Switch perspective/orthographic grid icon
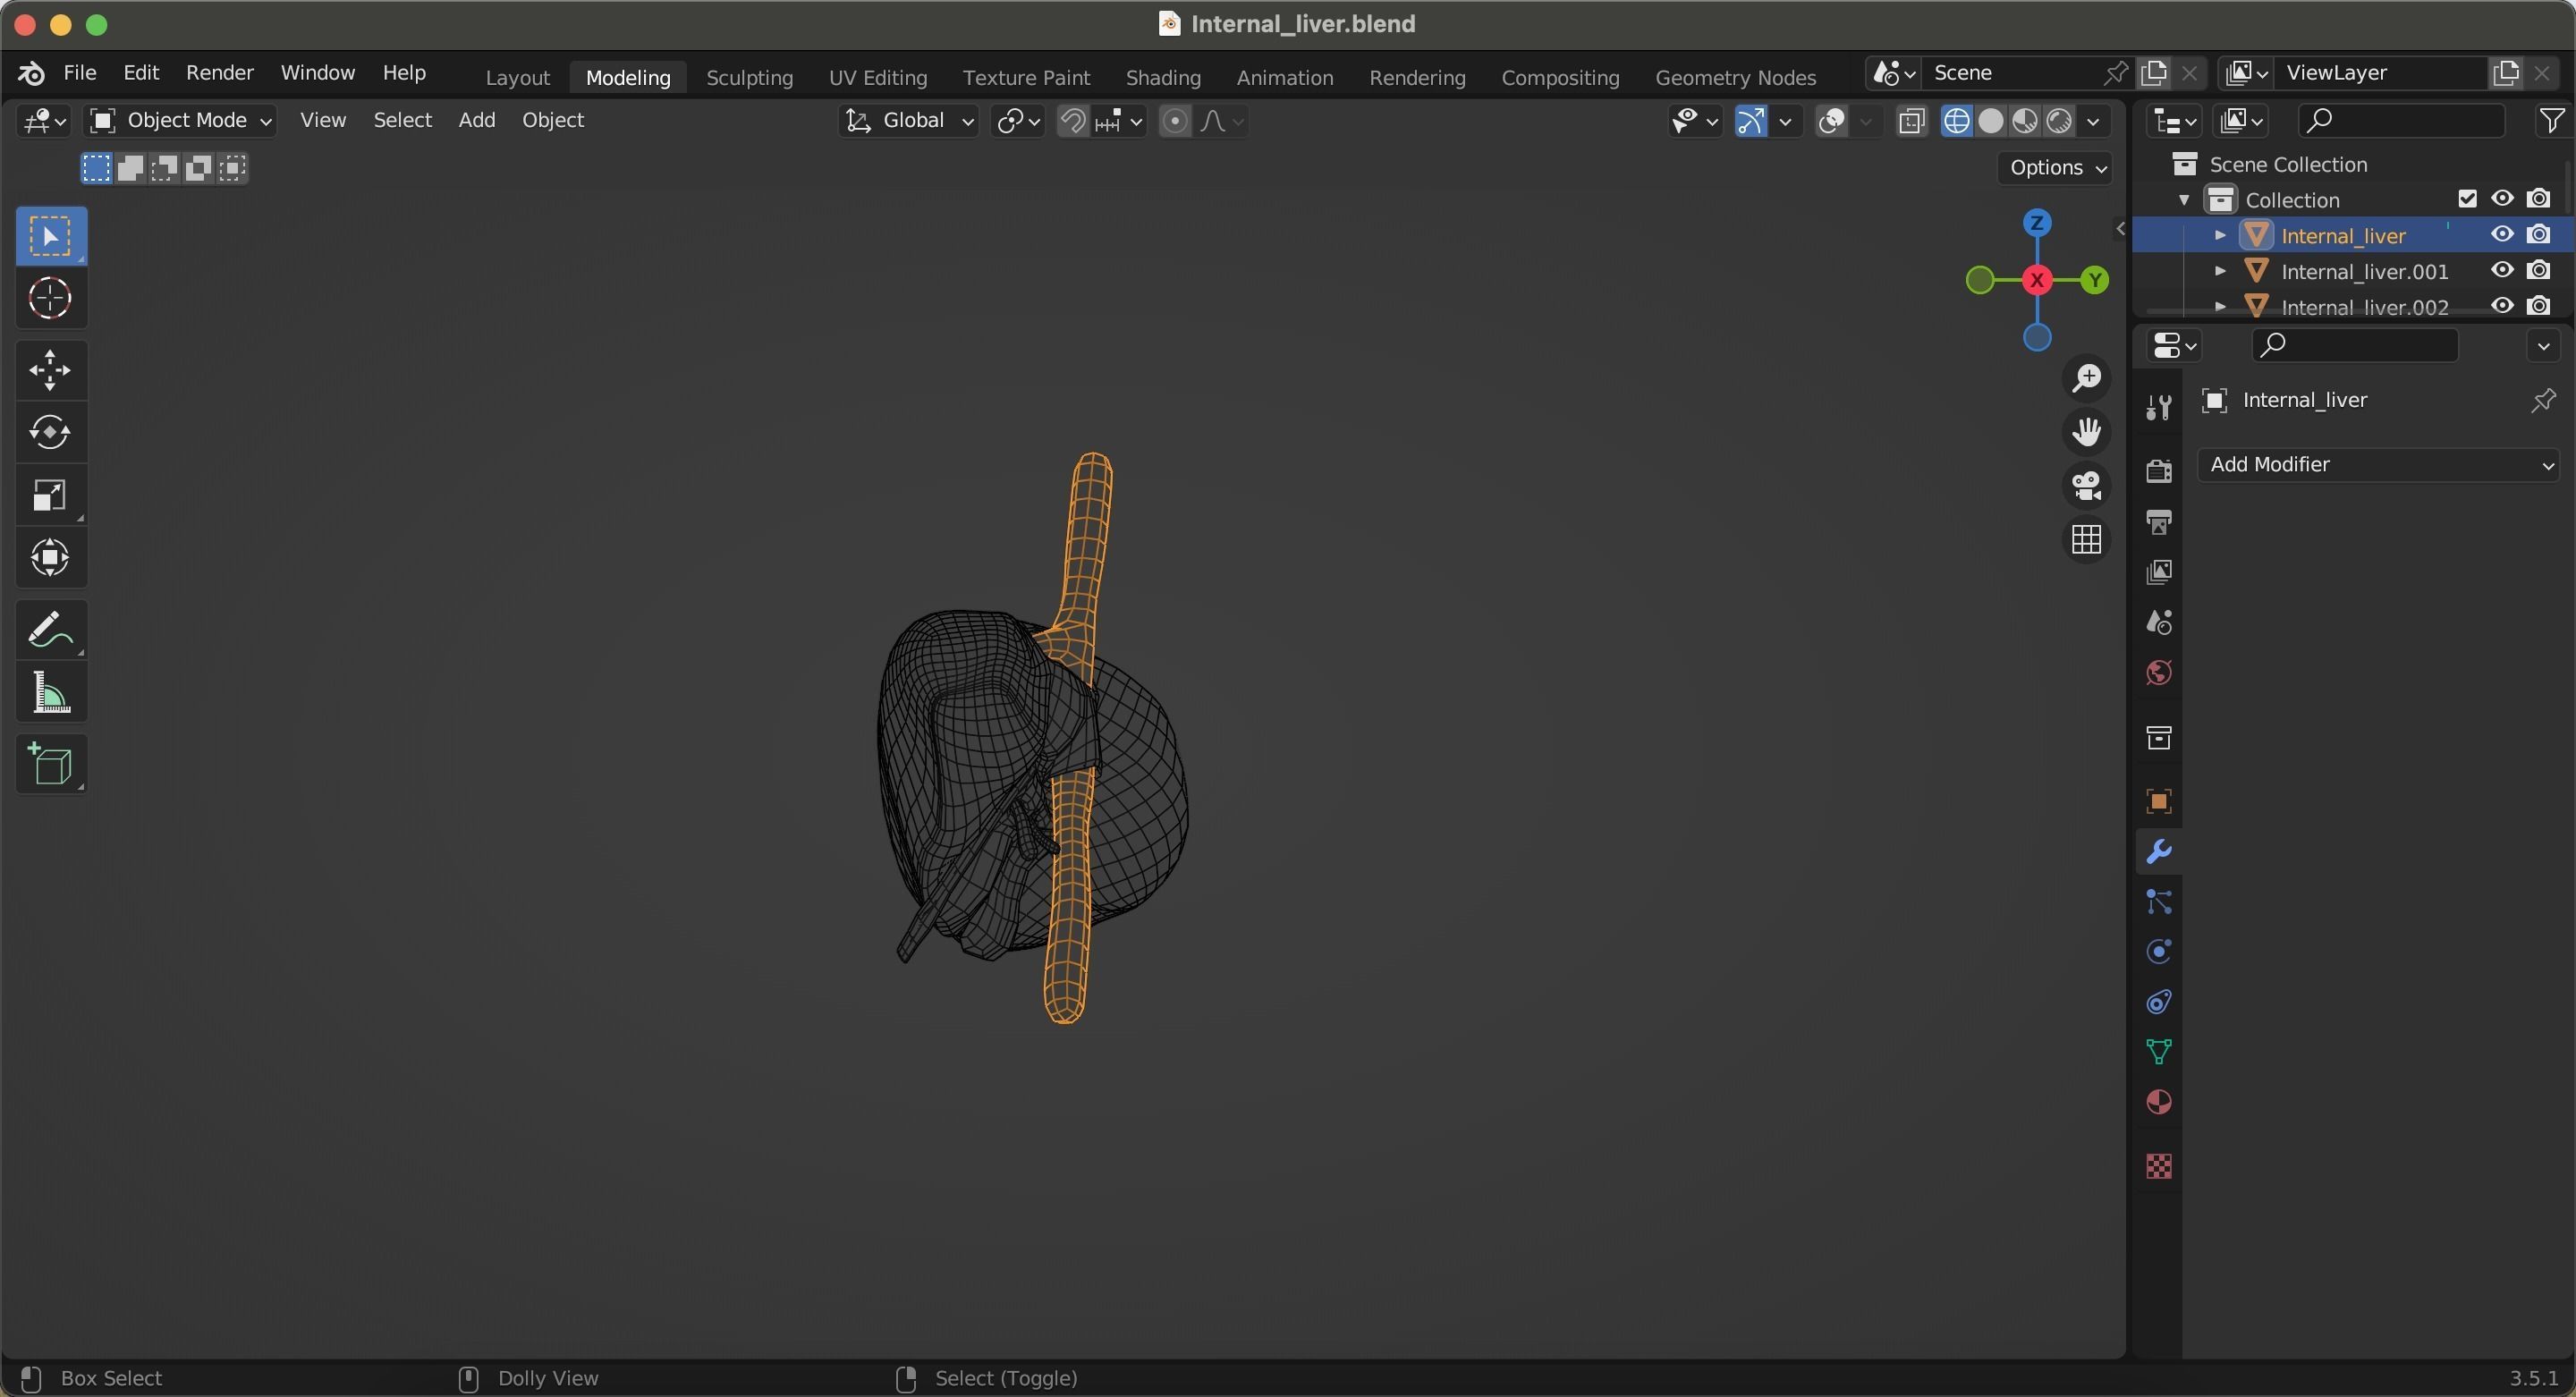 click(2086, 540)
